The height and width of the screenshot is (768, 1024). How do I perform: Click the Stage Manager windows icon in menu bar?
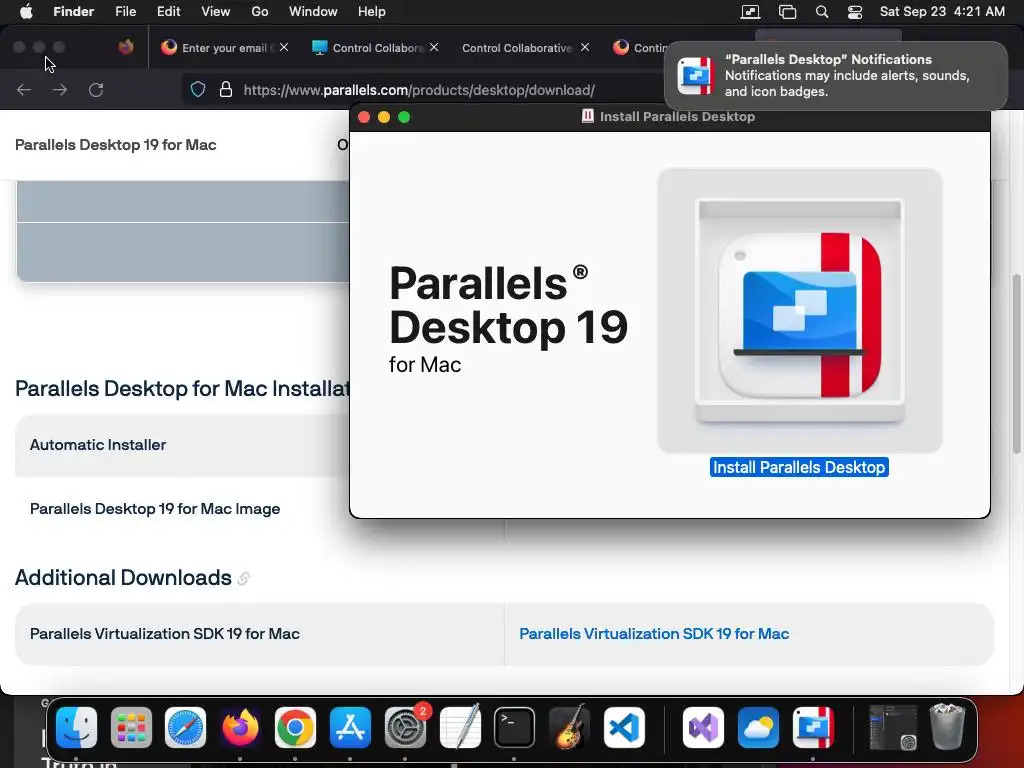point(788,12)
